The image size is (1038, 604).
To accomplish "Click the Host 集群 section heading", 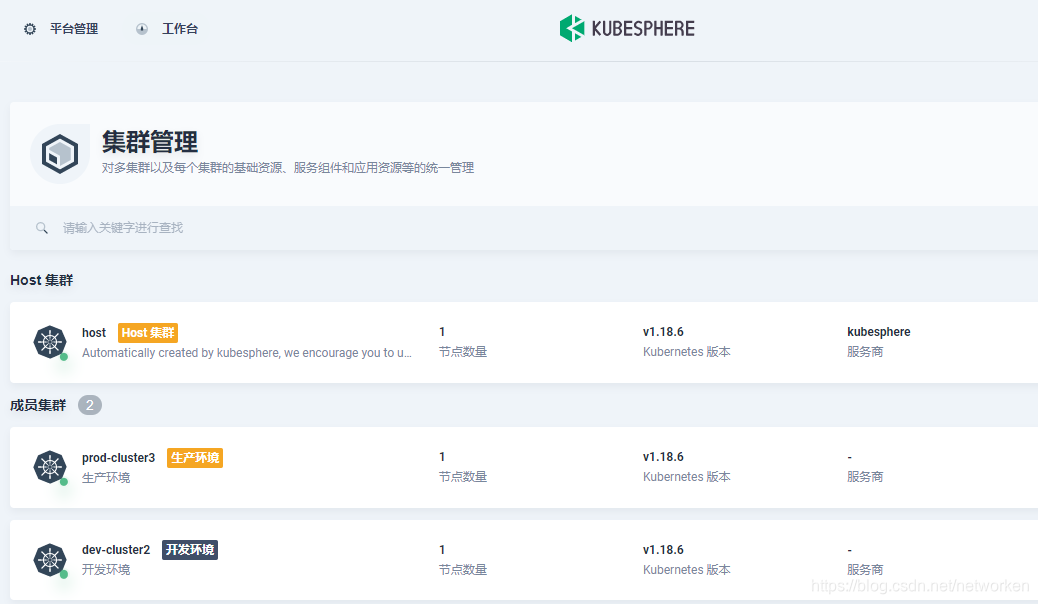I will pyautogui.click(x=42, y=280).
